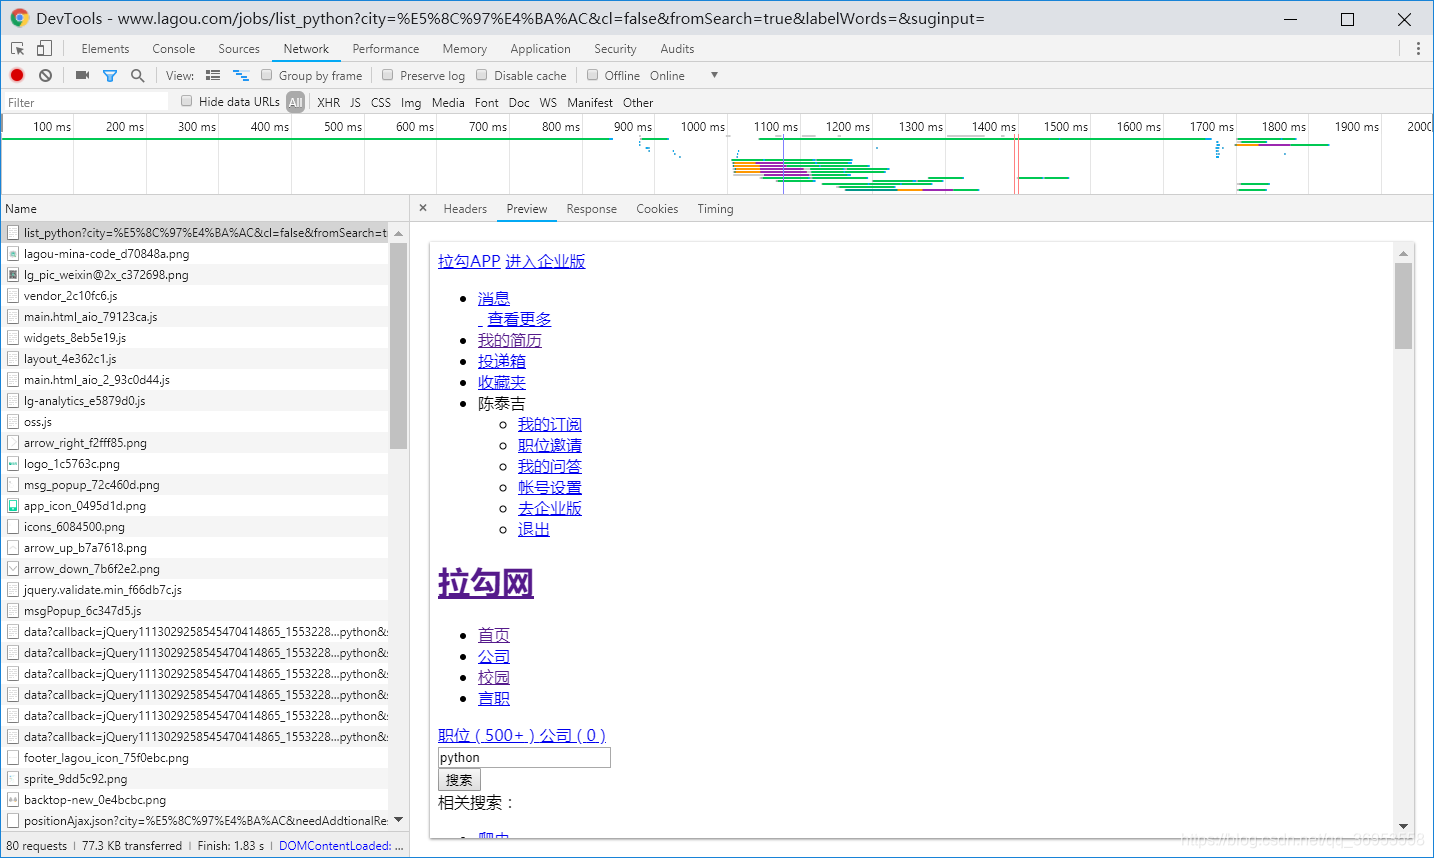Select the inspect element tool icon
1434x858 pixels.
point(17,48)
